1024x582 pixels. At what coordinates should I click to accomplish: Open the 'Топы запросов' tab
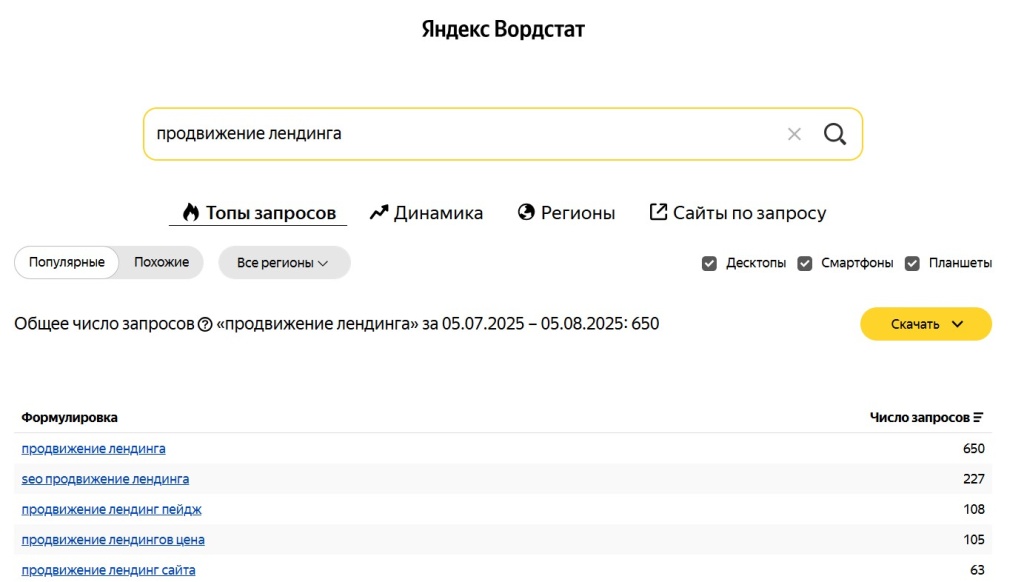pos(259,213)
